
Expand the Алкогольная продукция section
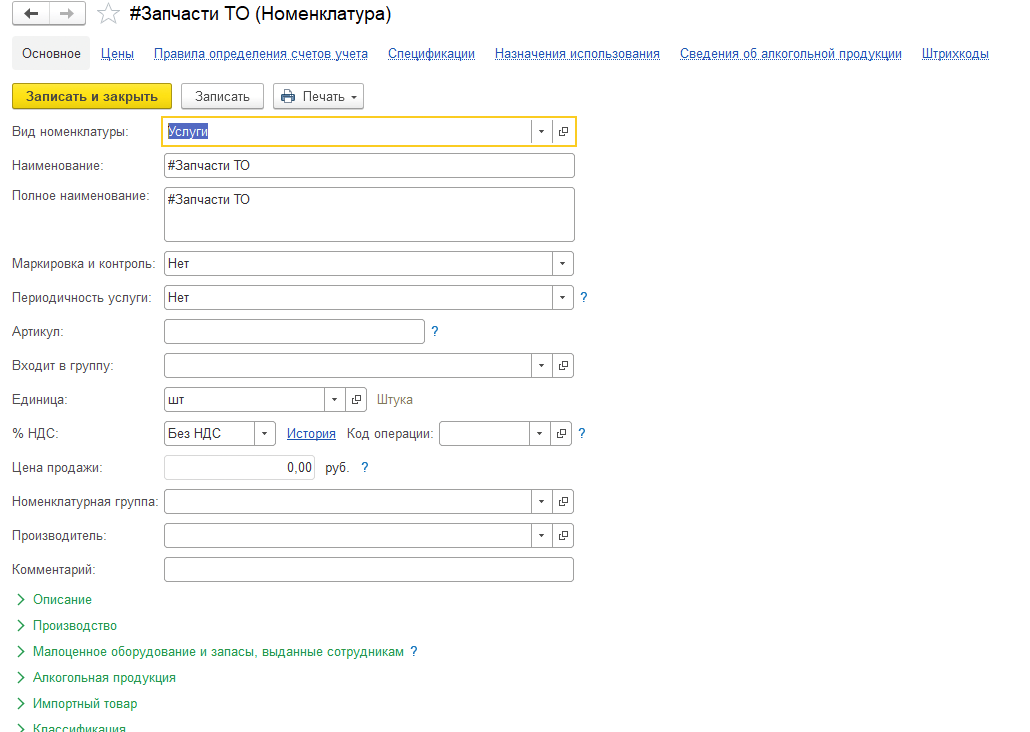pyautogui.click(x=104, y=677)
